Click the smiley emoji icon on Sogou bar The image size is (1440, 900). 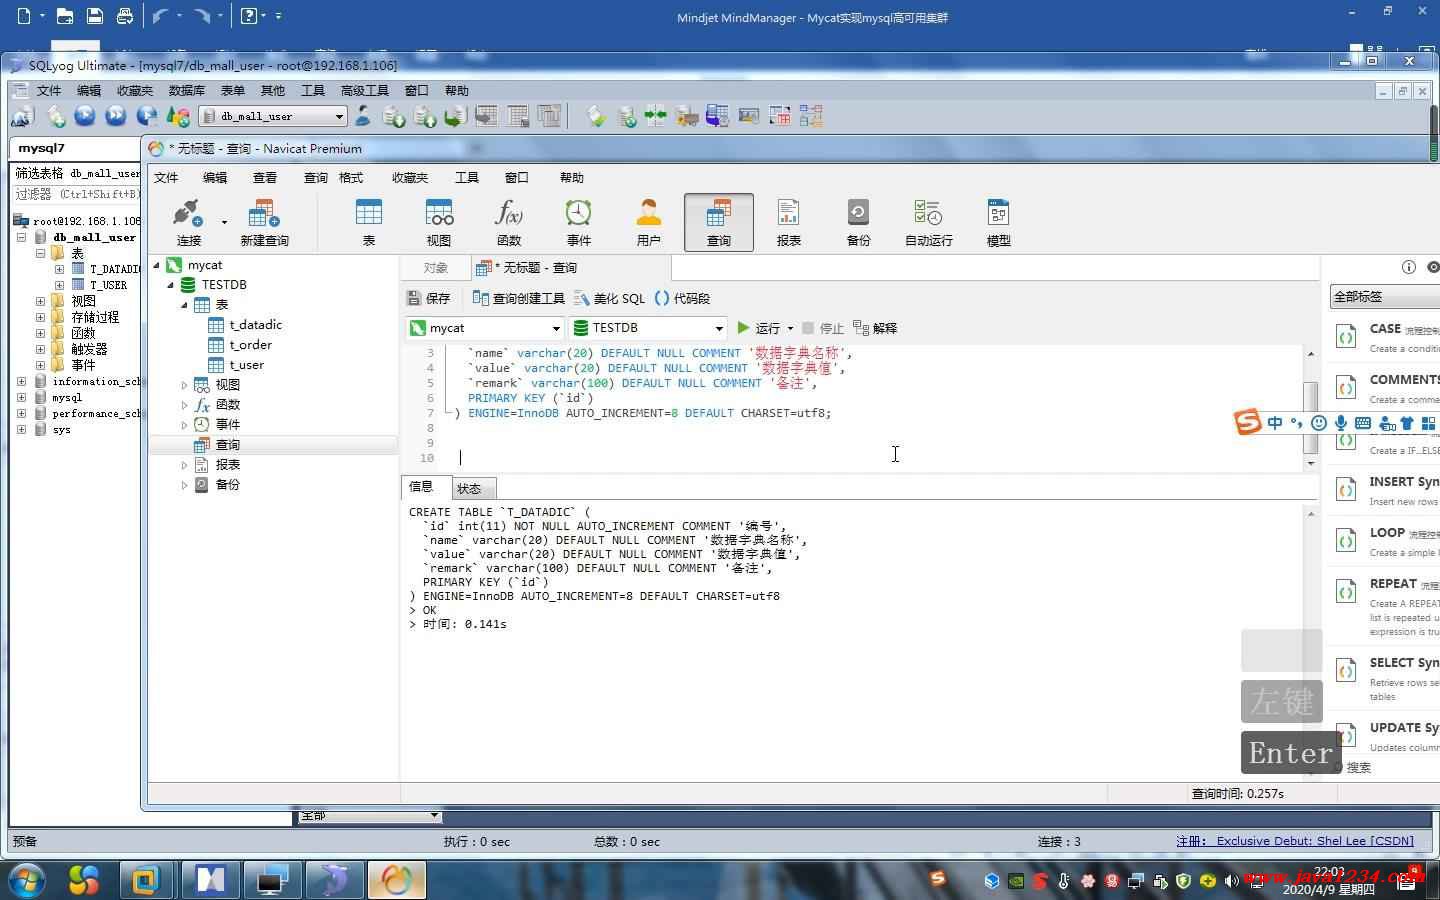pos(1319,423)
